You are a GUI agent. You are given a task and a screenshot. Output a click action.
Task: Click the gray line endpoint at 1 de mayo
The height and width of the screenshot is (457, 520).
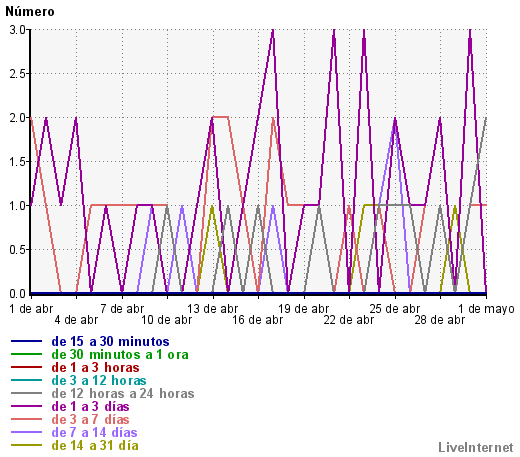(486, 119)
